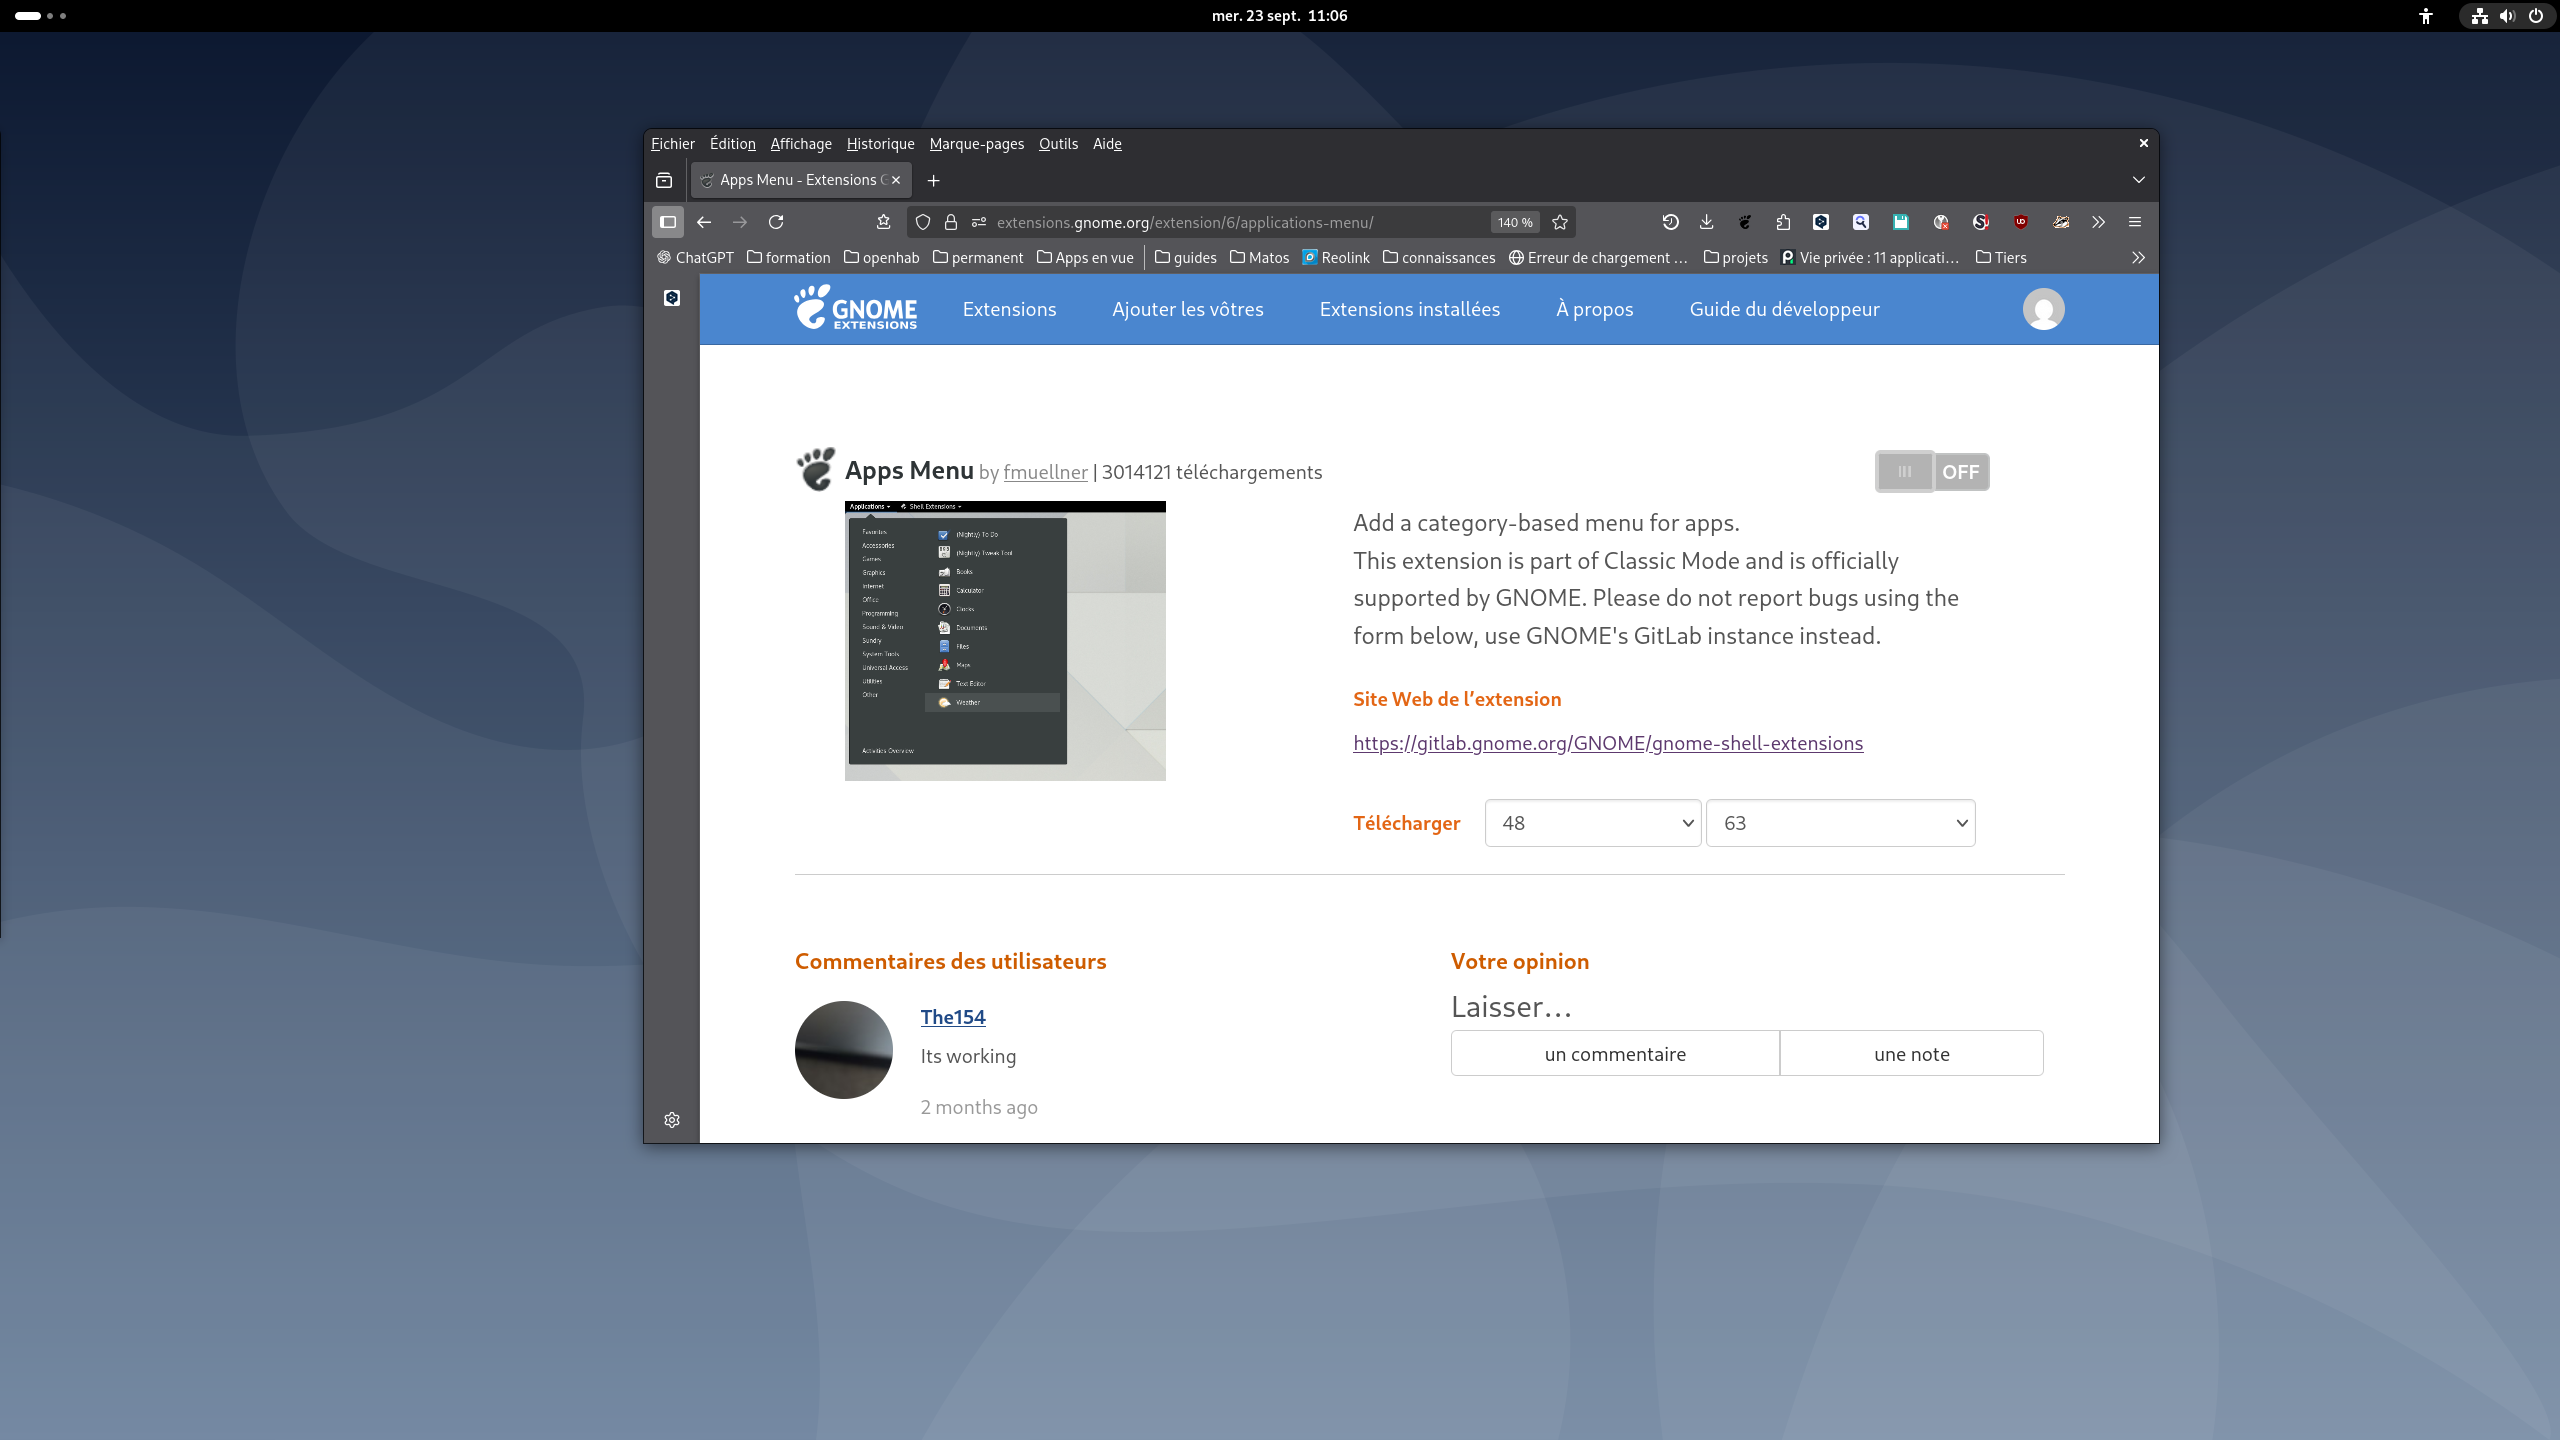Image resolution: width=2560 pixels, height=1440 pixels.
Task: Click the padlock site security icon
Action: [x=951, y=222]
